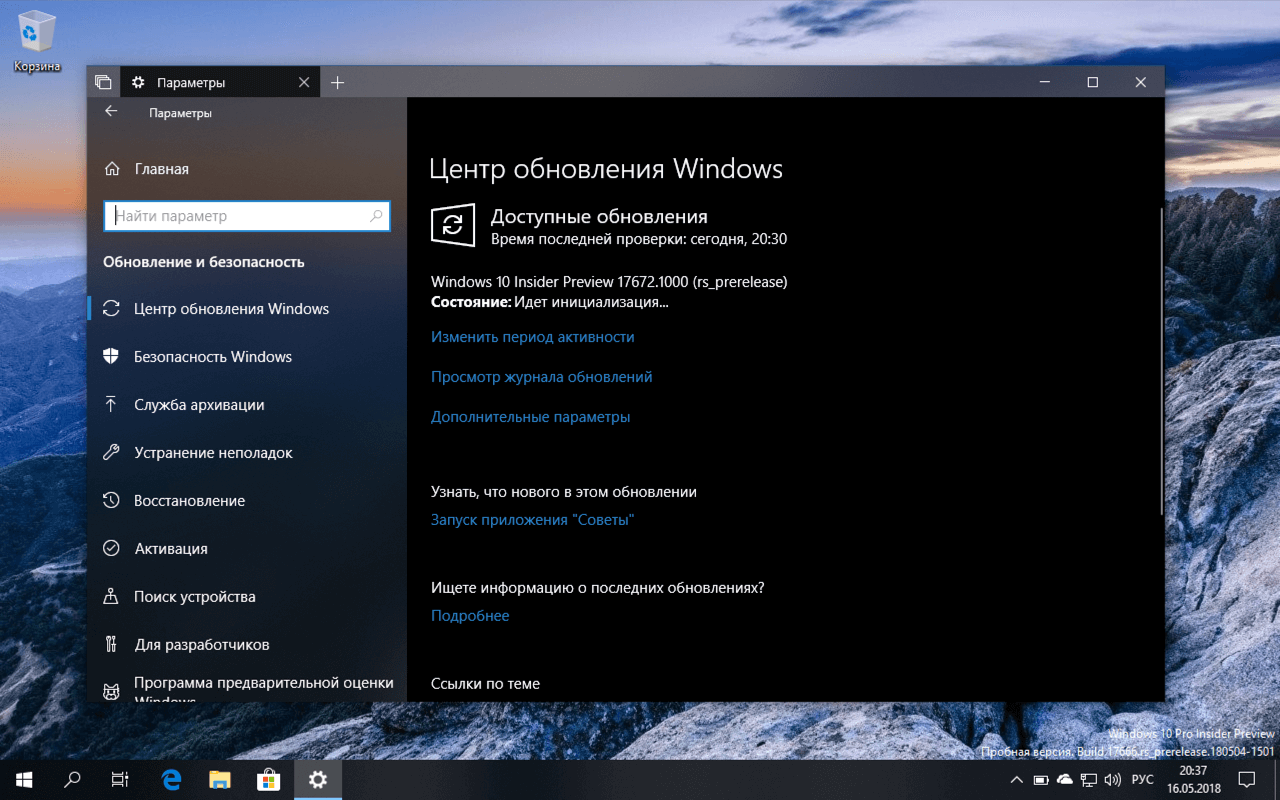Launch Запуск приложения "Советы" link

(532, 520)
